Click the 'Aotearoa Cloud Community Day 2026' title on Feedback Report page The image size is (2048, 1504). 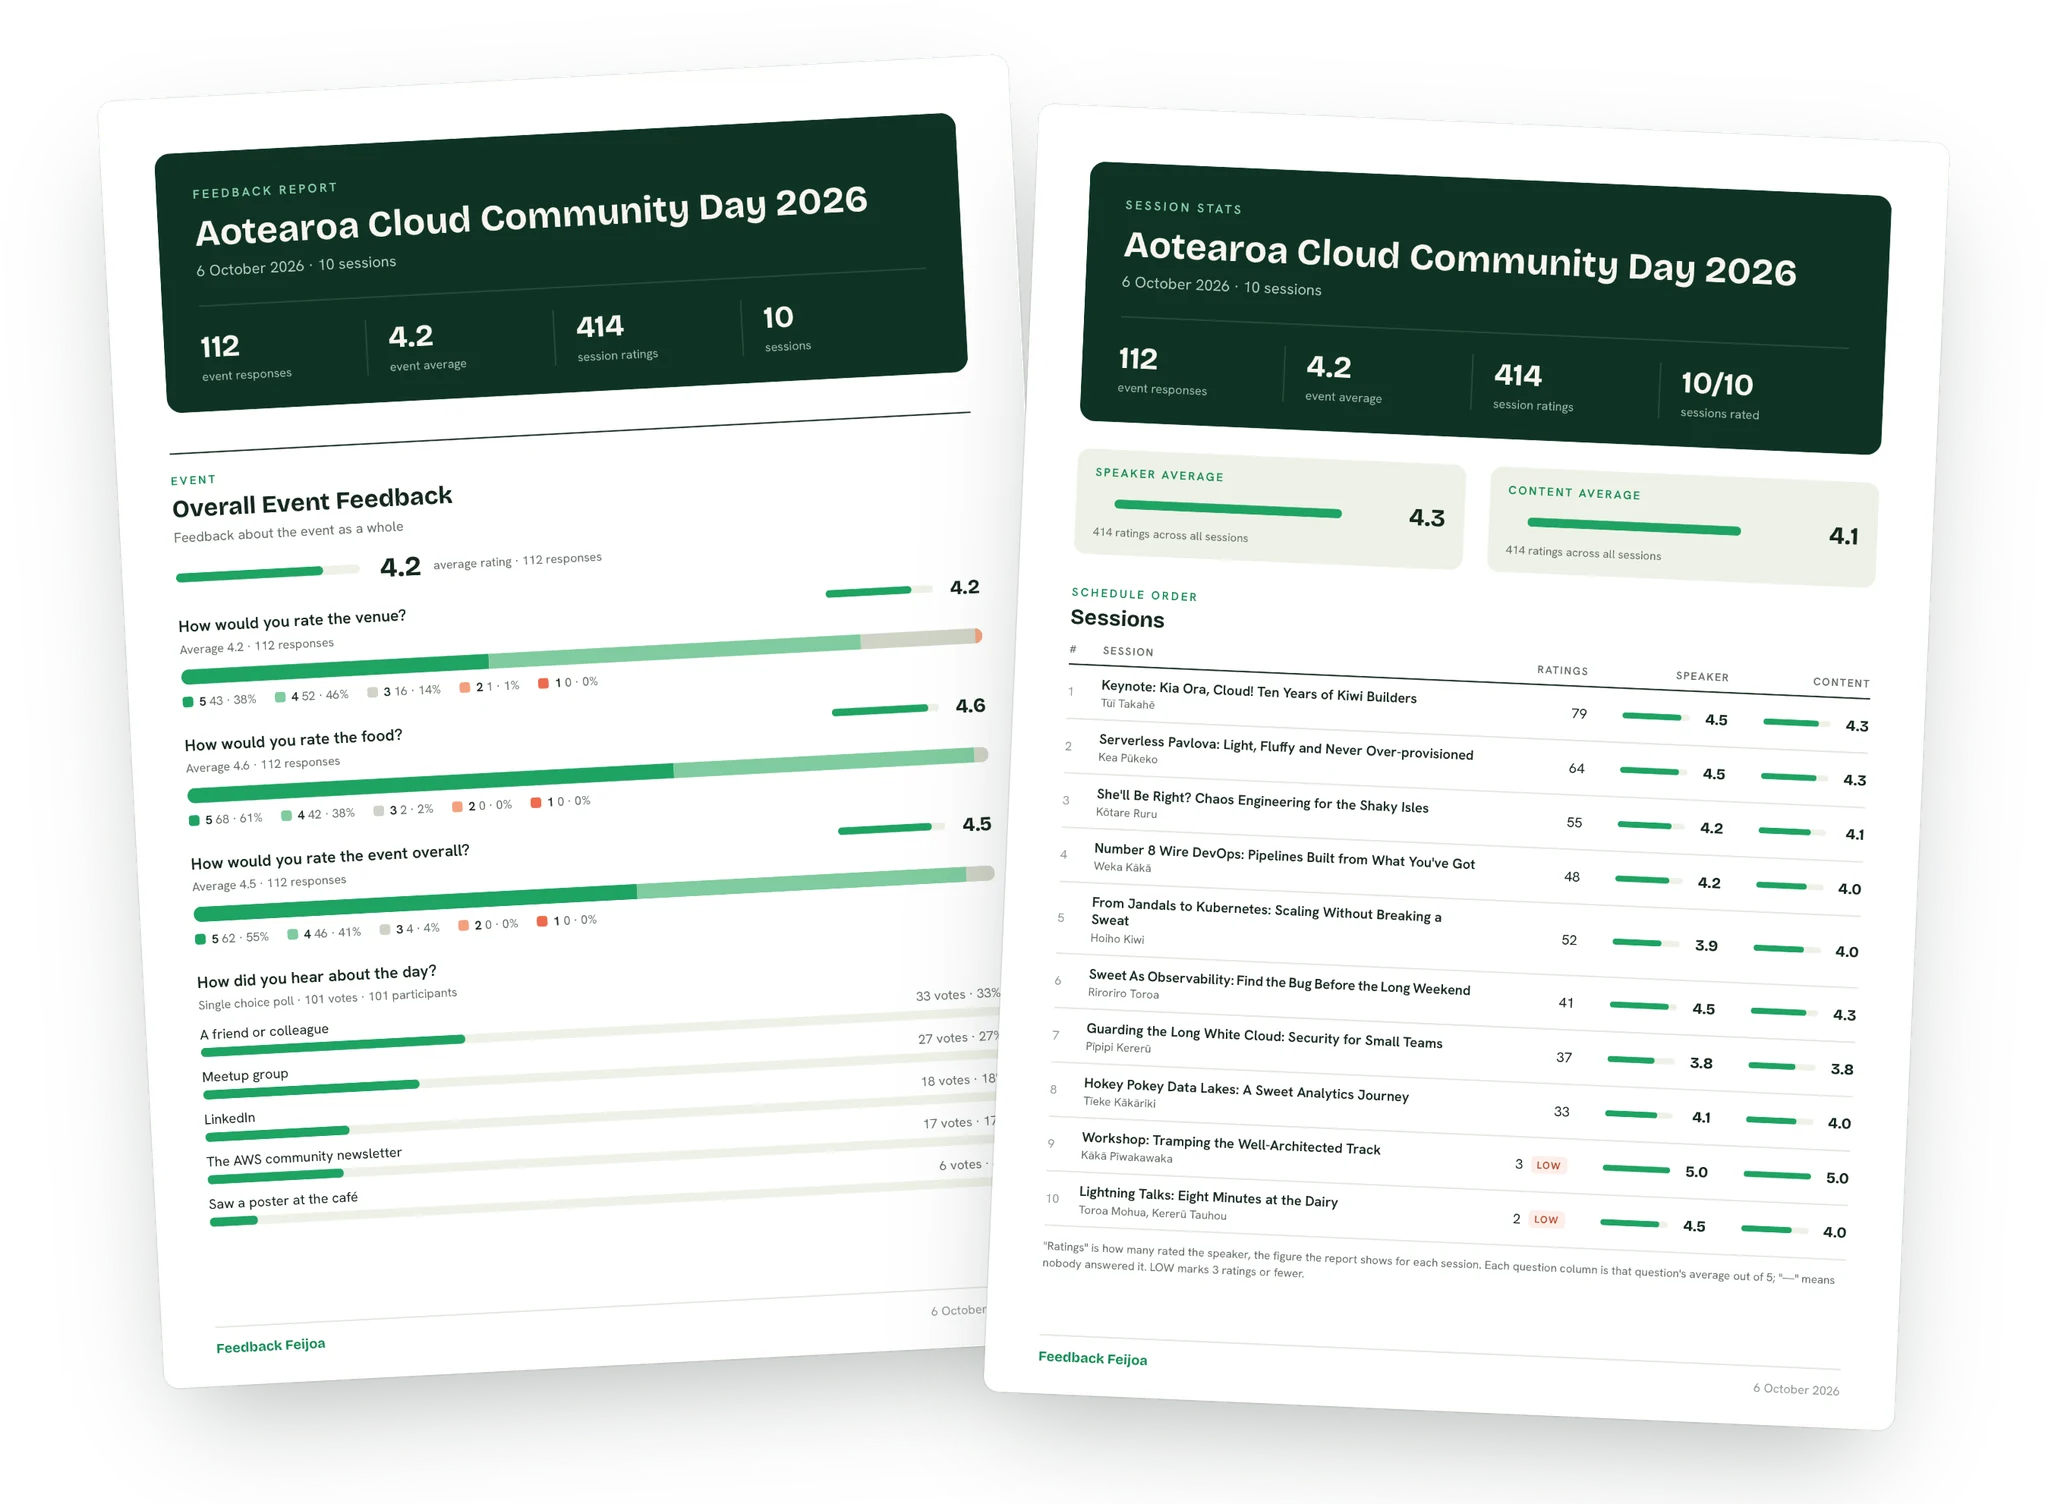click(531, 215)
